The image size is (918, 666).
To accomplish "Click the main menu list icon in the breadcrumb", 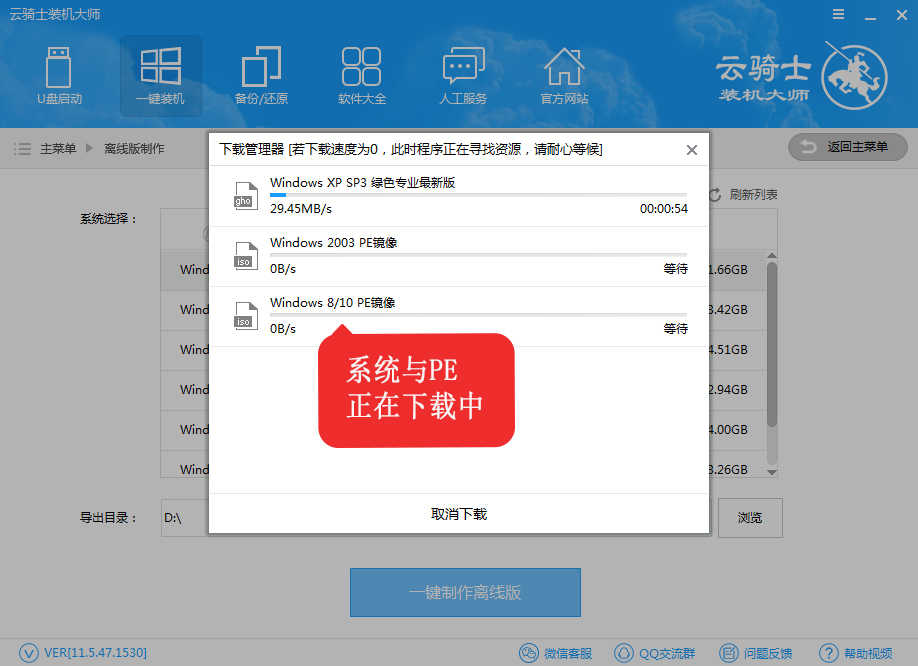I will [x=22, y=149].
